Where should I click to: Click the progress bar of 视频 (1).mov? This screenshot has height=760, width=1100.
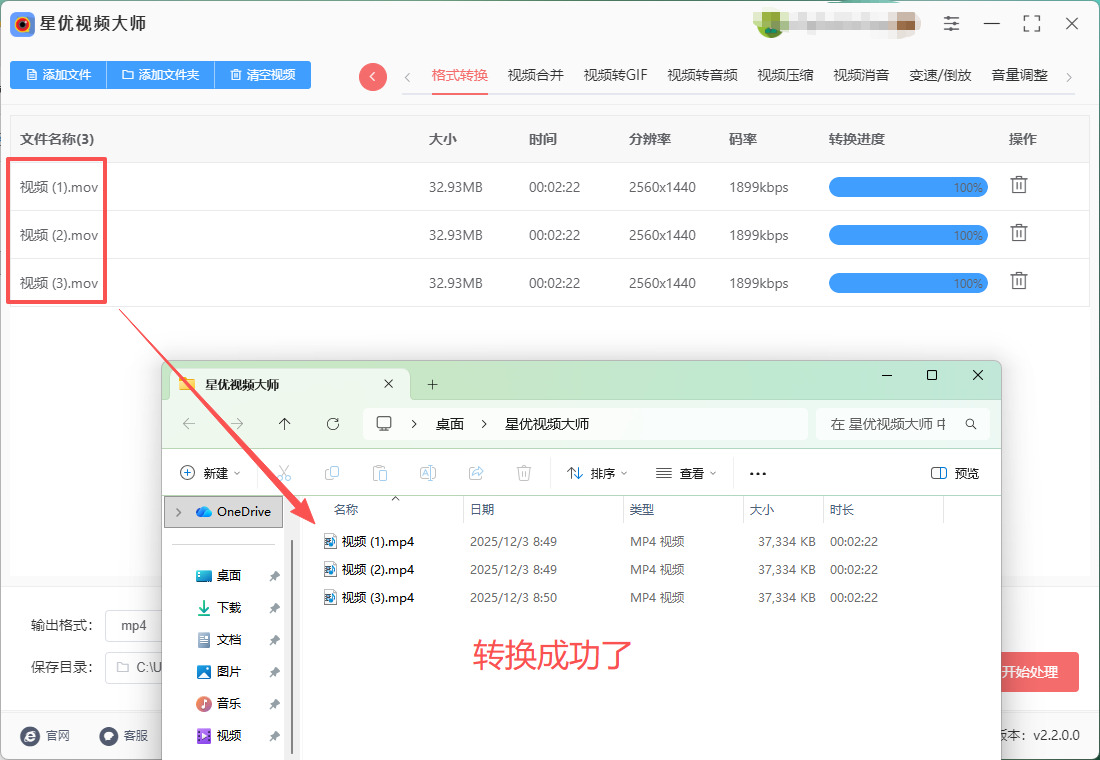[x=907, y=187]
